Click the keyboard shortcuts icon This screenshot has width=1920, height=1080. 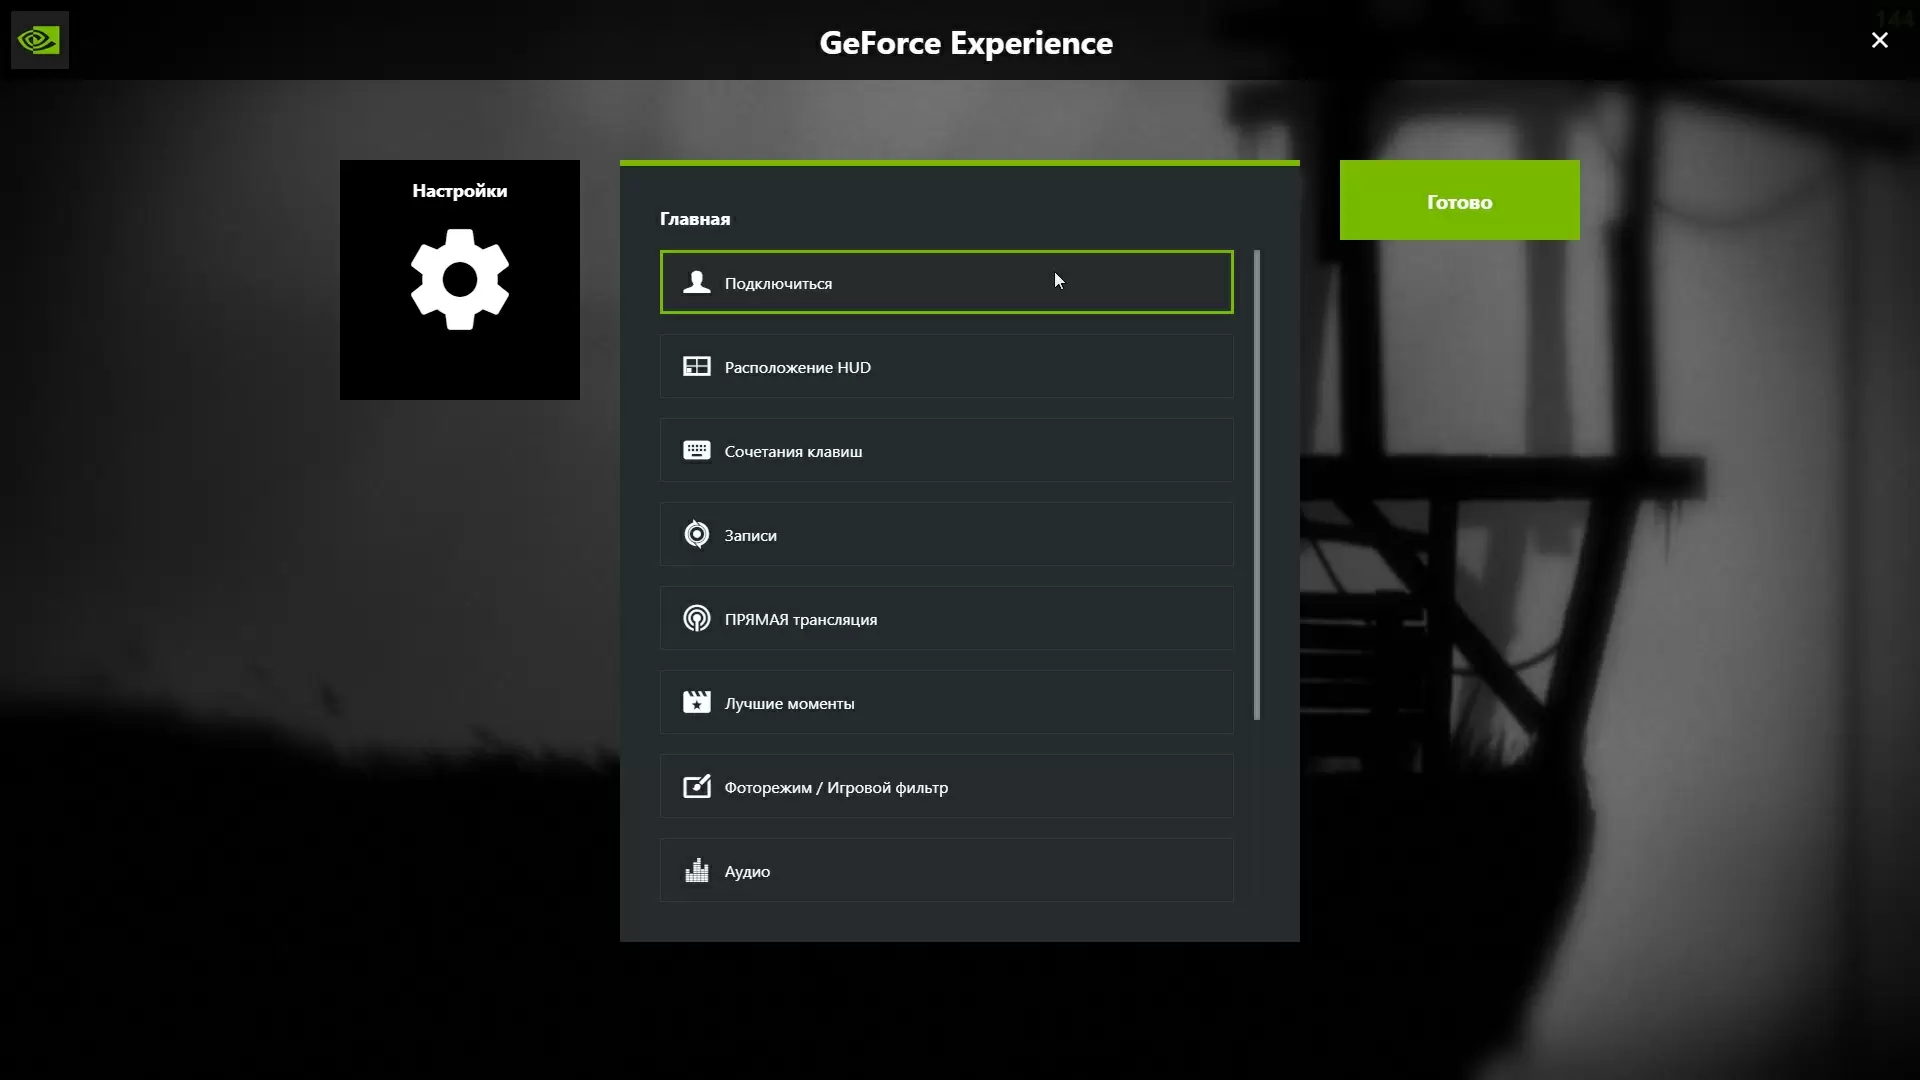pyautogui.click(x=697, y=451)
